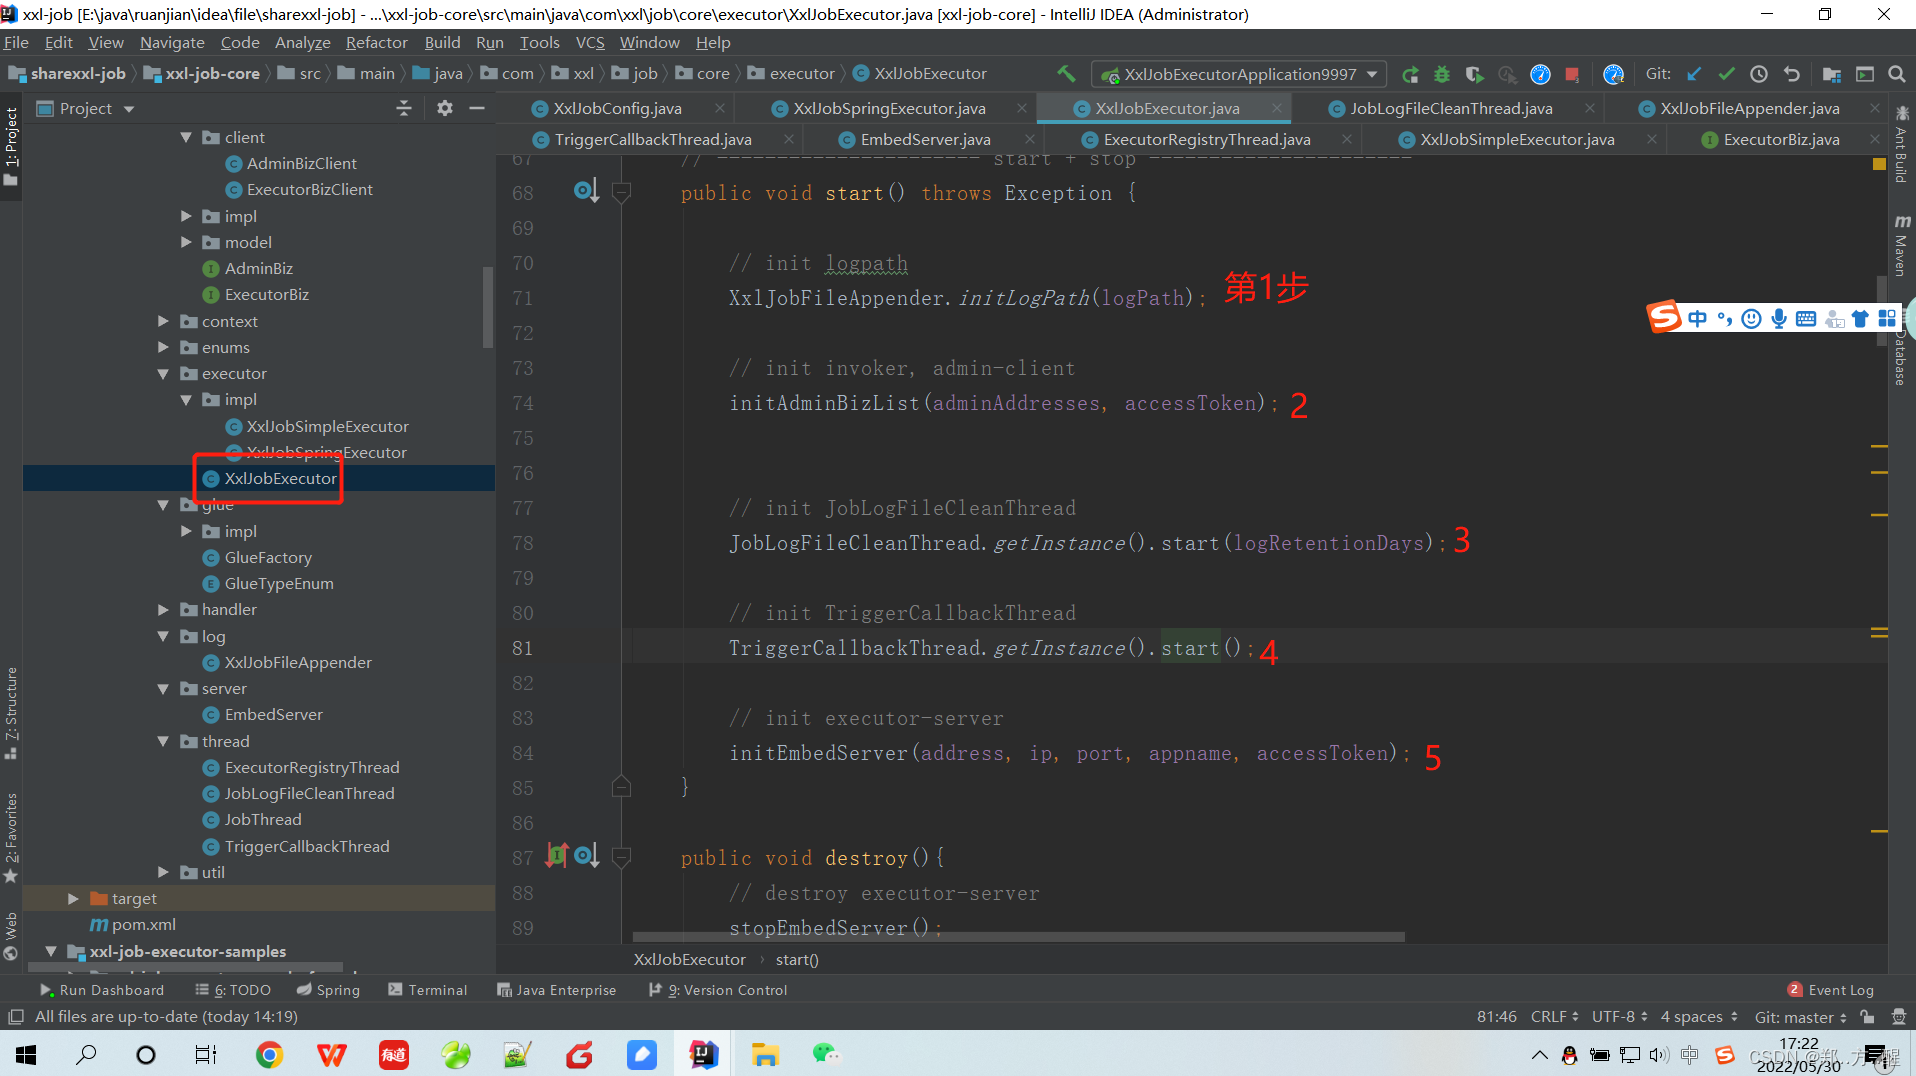This screenshot has height=1076, width=1916.
Task: Open the Event Log tool window
Action: [x=1830, y=989]
